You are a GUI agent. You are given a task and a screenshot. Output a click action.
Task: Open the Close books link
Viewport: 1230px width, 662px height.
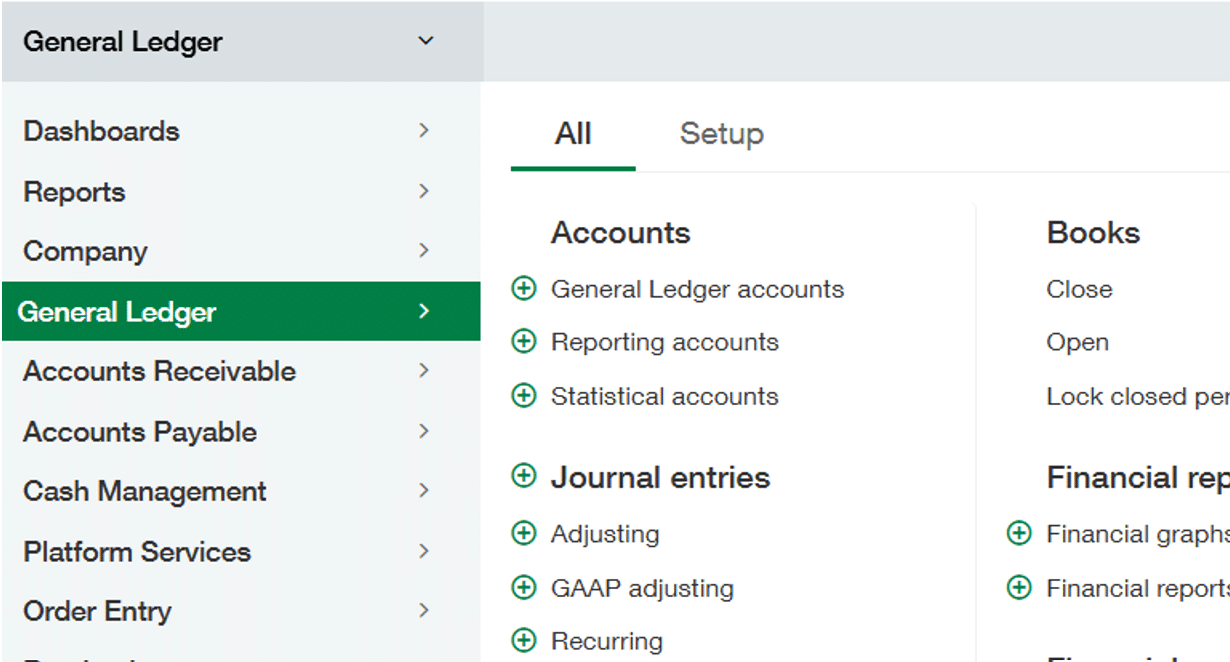point(1079,289)
